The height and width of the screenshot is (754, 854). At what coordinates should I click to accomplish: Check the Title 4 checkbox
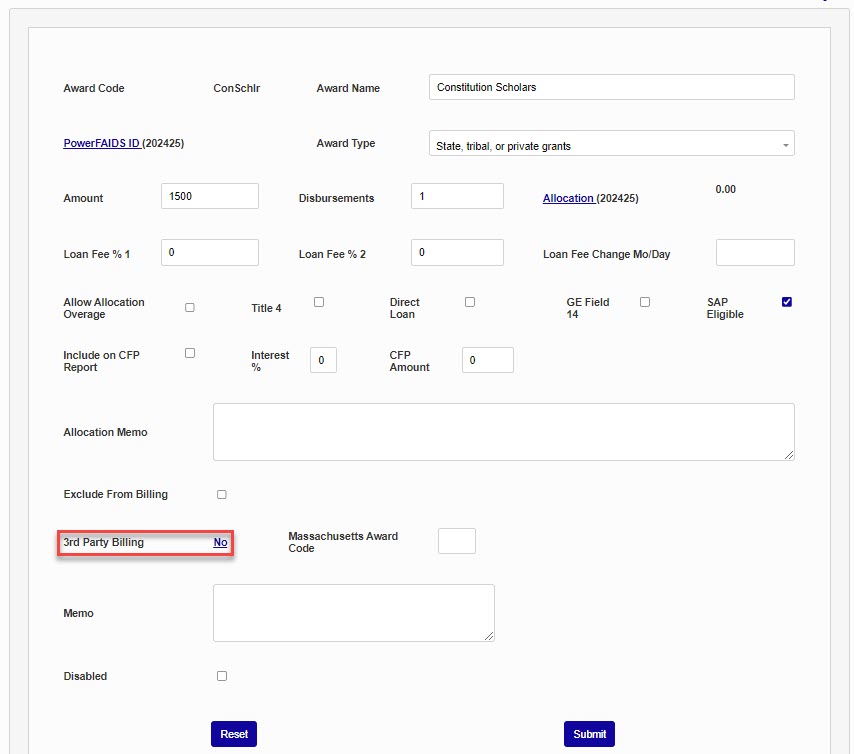[x=319, y=302]
